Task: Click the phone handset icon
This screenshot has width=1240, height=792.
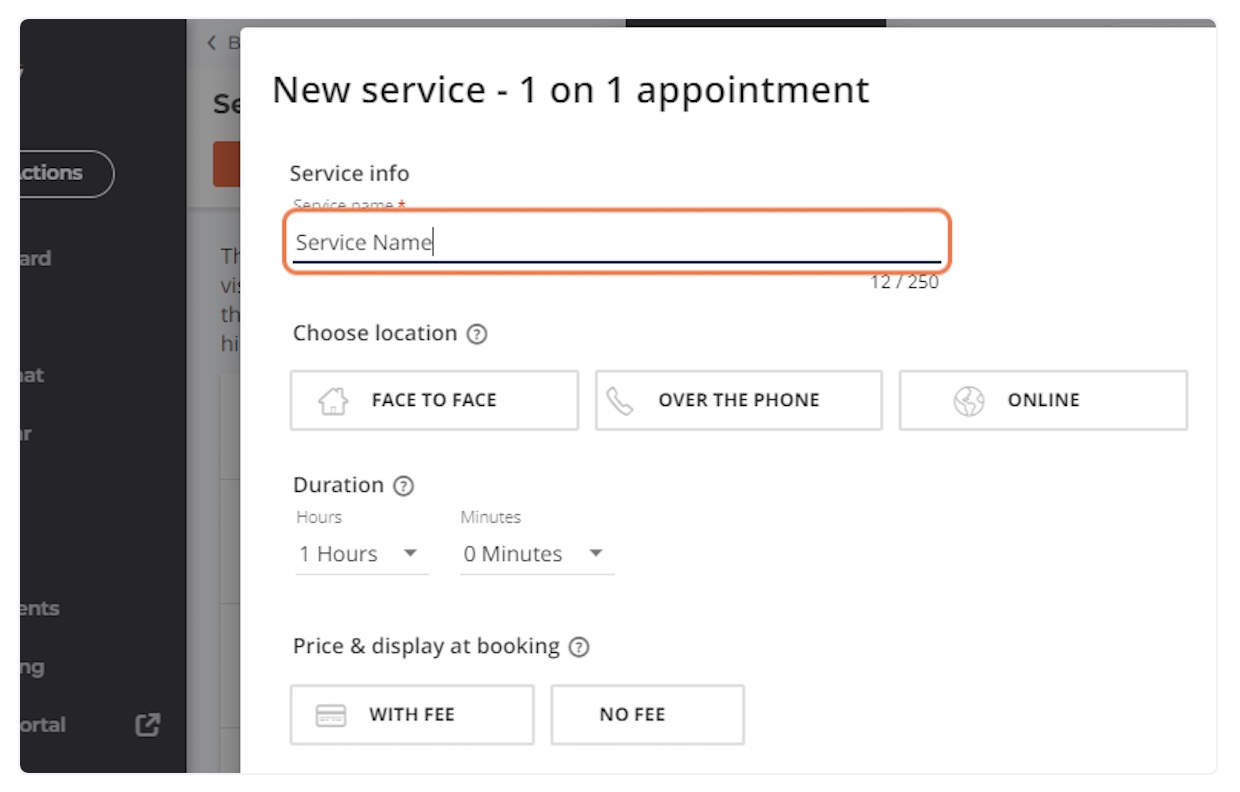Action: click(x=620, y=401)
